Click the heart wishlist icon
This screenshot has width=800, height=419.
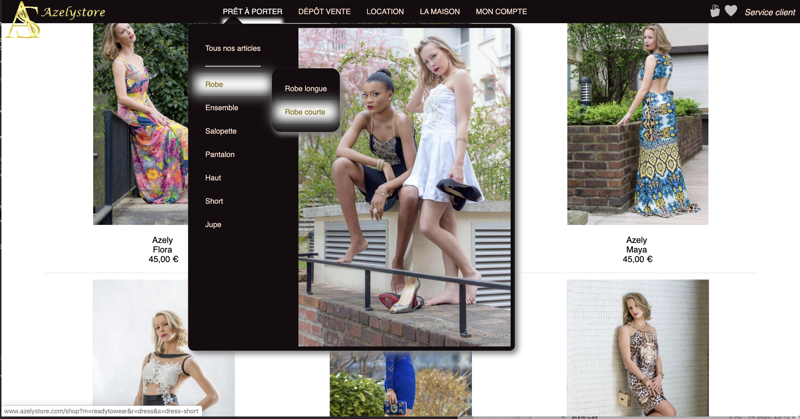(731, 11)
